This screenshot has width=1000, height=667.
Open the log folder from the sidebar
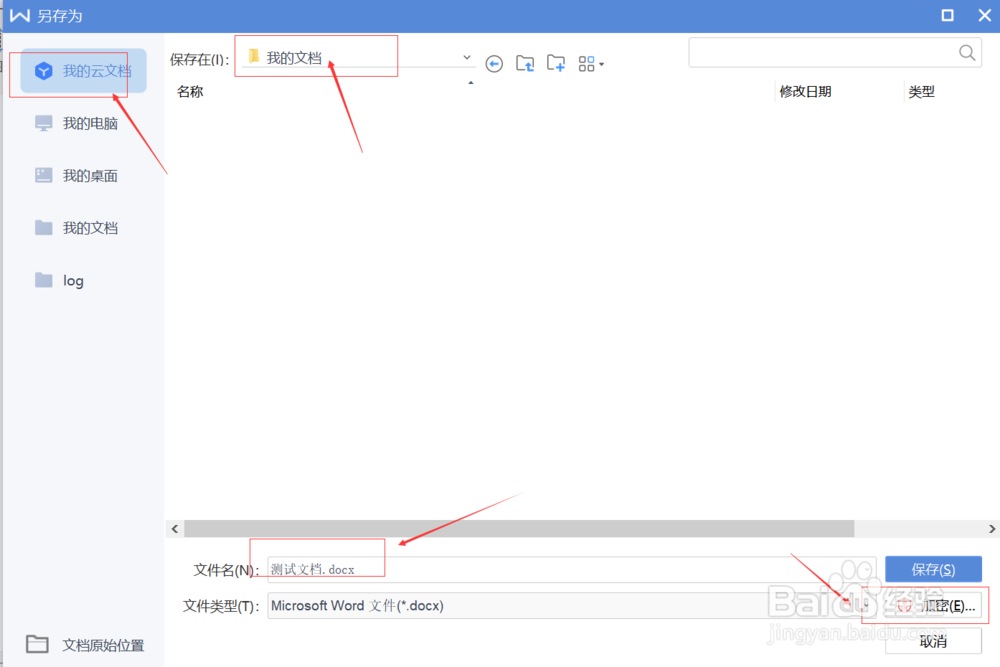pyautogui.click(x=70, y=280)
